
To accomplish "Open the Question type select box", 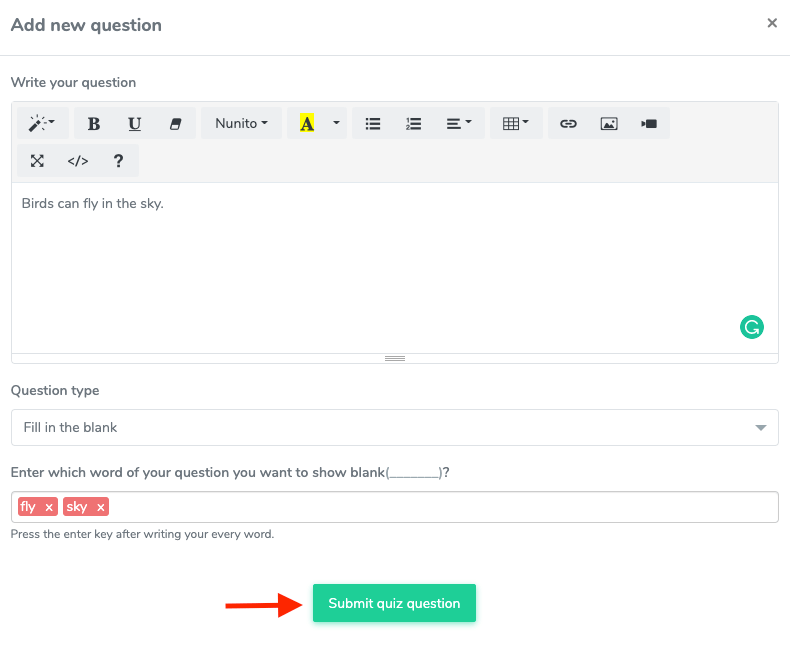I will (394, 427).
